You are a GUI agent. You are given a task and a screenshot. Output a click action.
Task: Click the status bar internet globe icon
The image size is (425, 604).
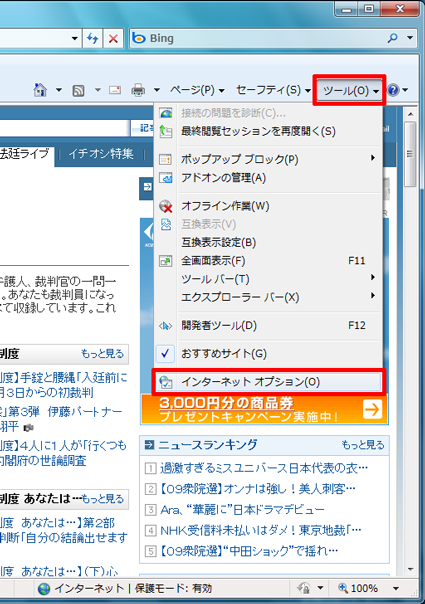click(x=44, y=588)
